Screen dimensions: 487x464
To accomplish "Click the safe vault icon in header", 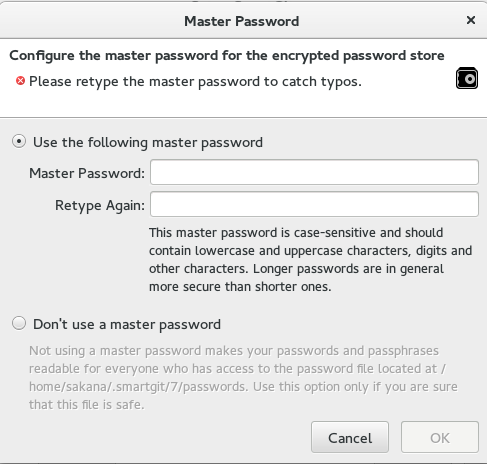I will [x=467, y=79].
